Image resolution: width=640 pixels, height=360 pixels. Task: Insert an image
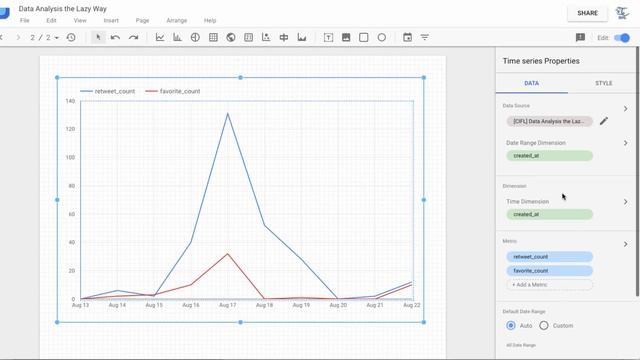pos(346,38)
